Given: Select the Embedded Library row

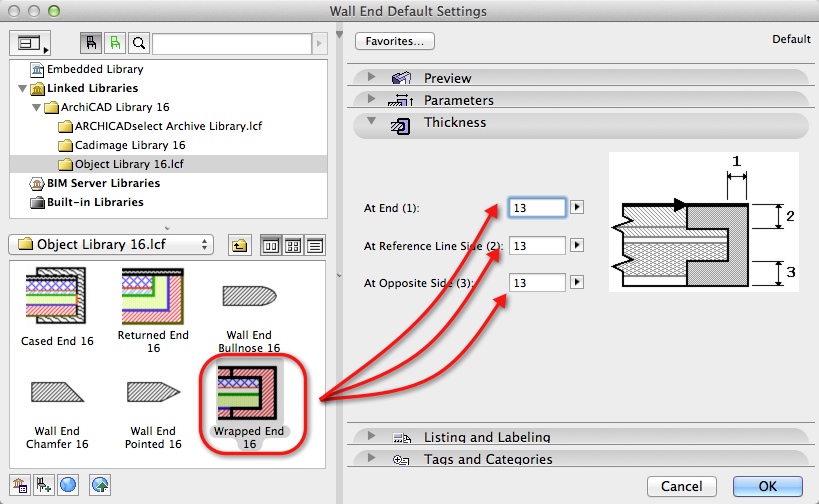Looking at the screenshot, I should pyautogui.click(x=168, y=69).
